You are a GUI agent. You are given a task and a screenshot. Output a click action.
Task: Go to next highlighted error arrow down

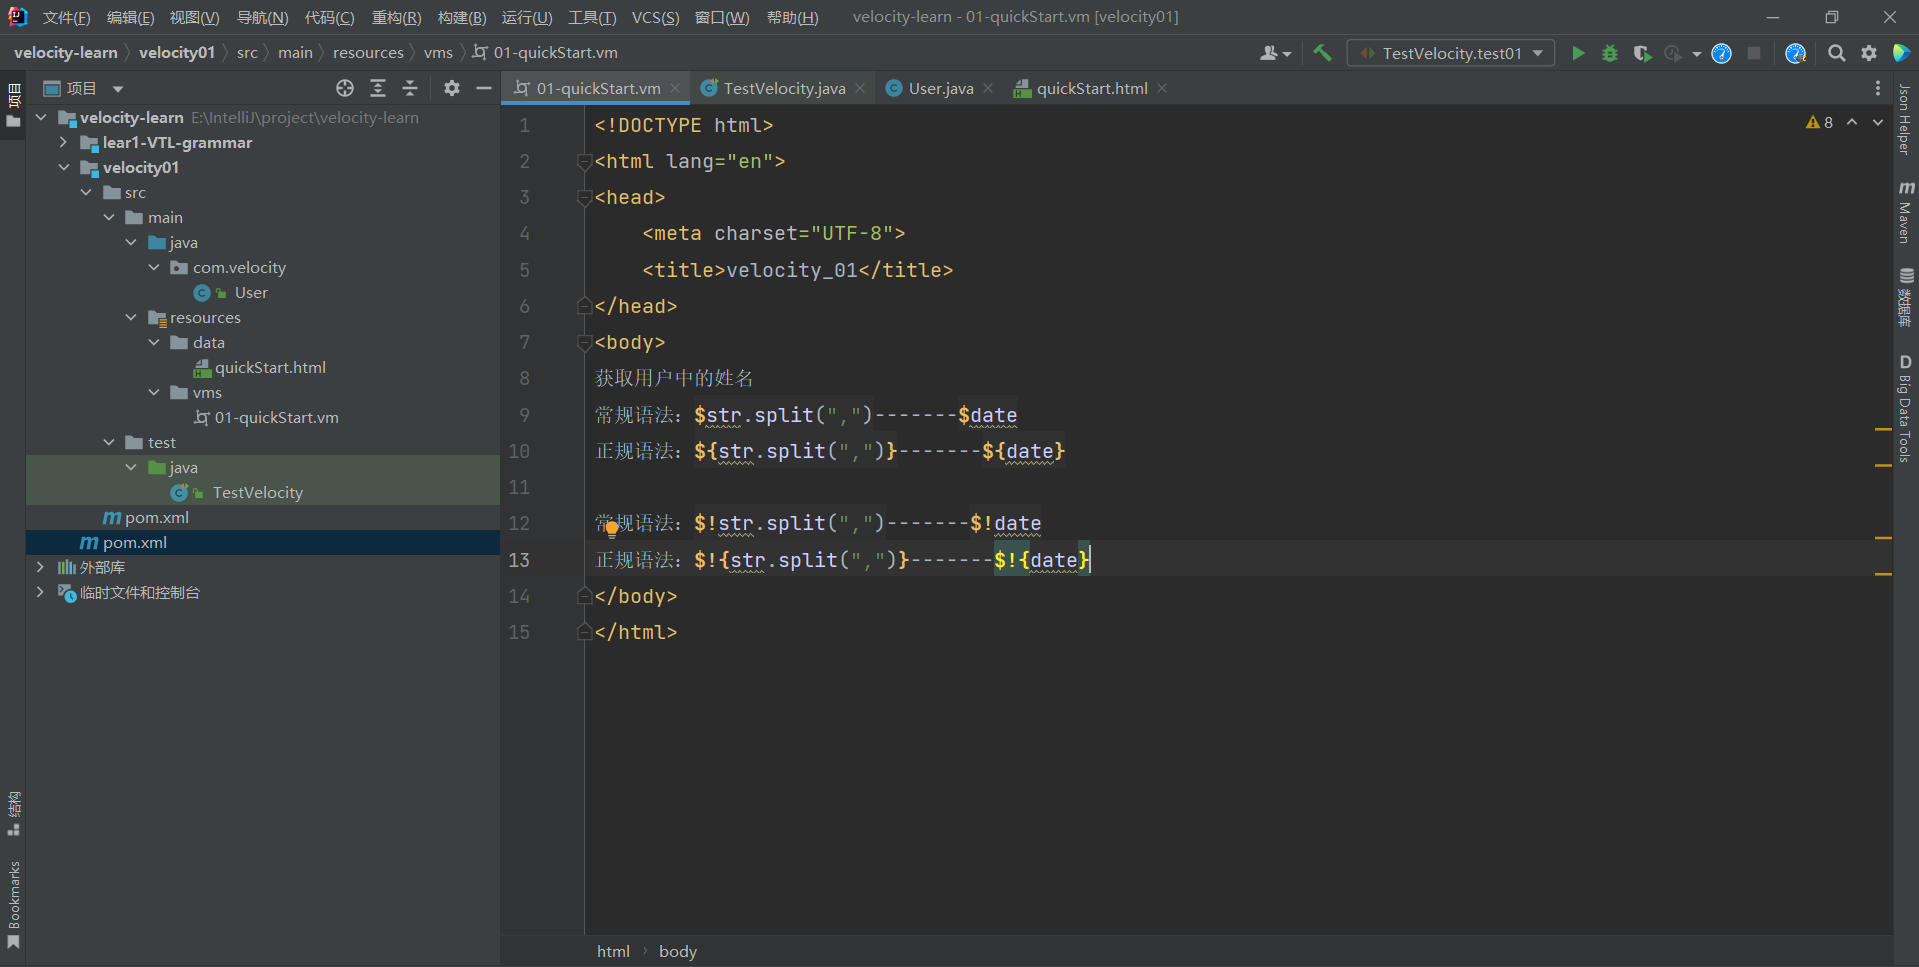[x=1878, y=122]
